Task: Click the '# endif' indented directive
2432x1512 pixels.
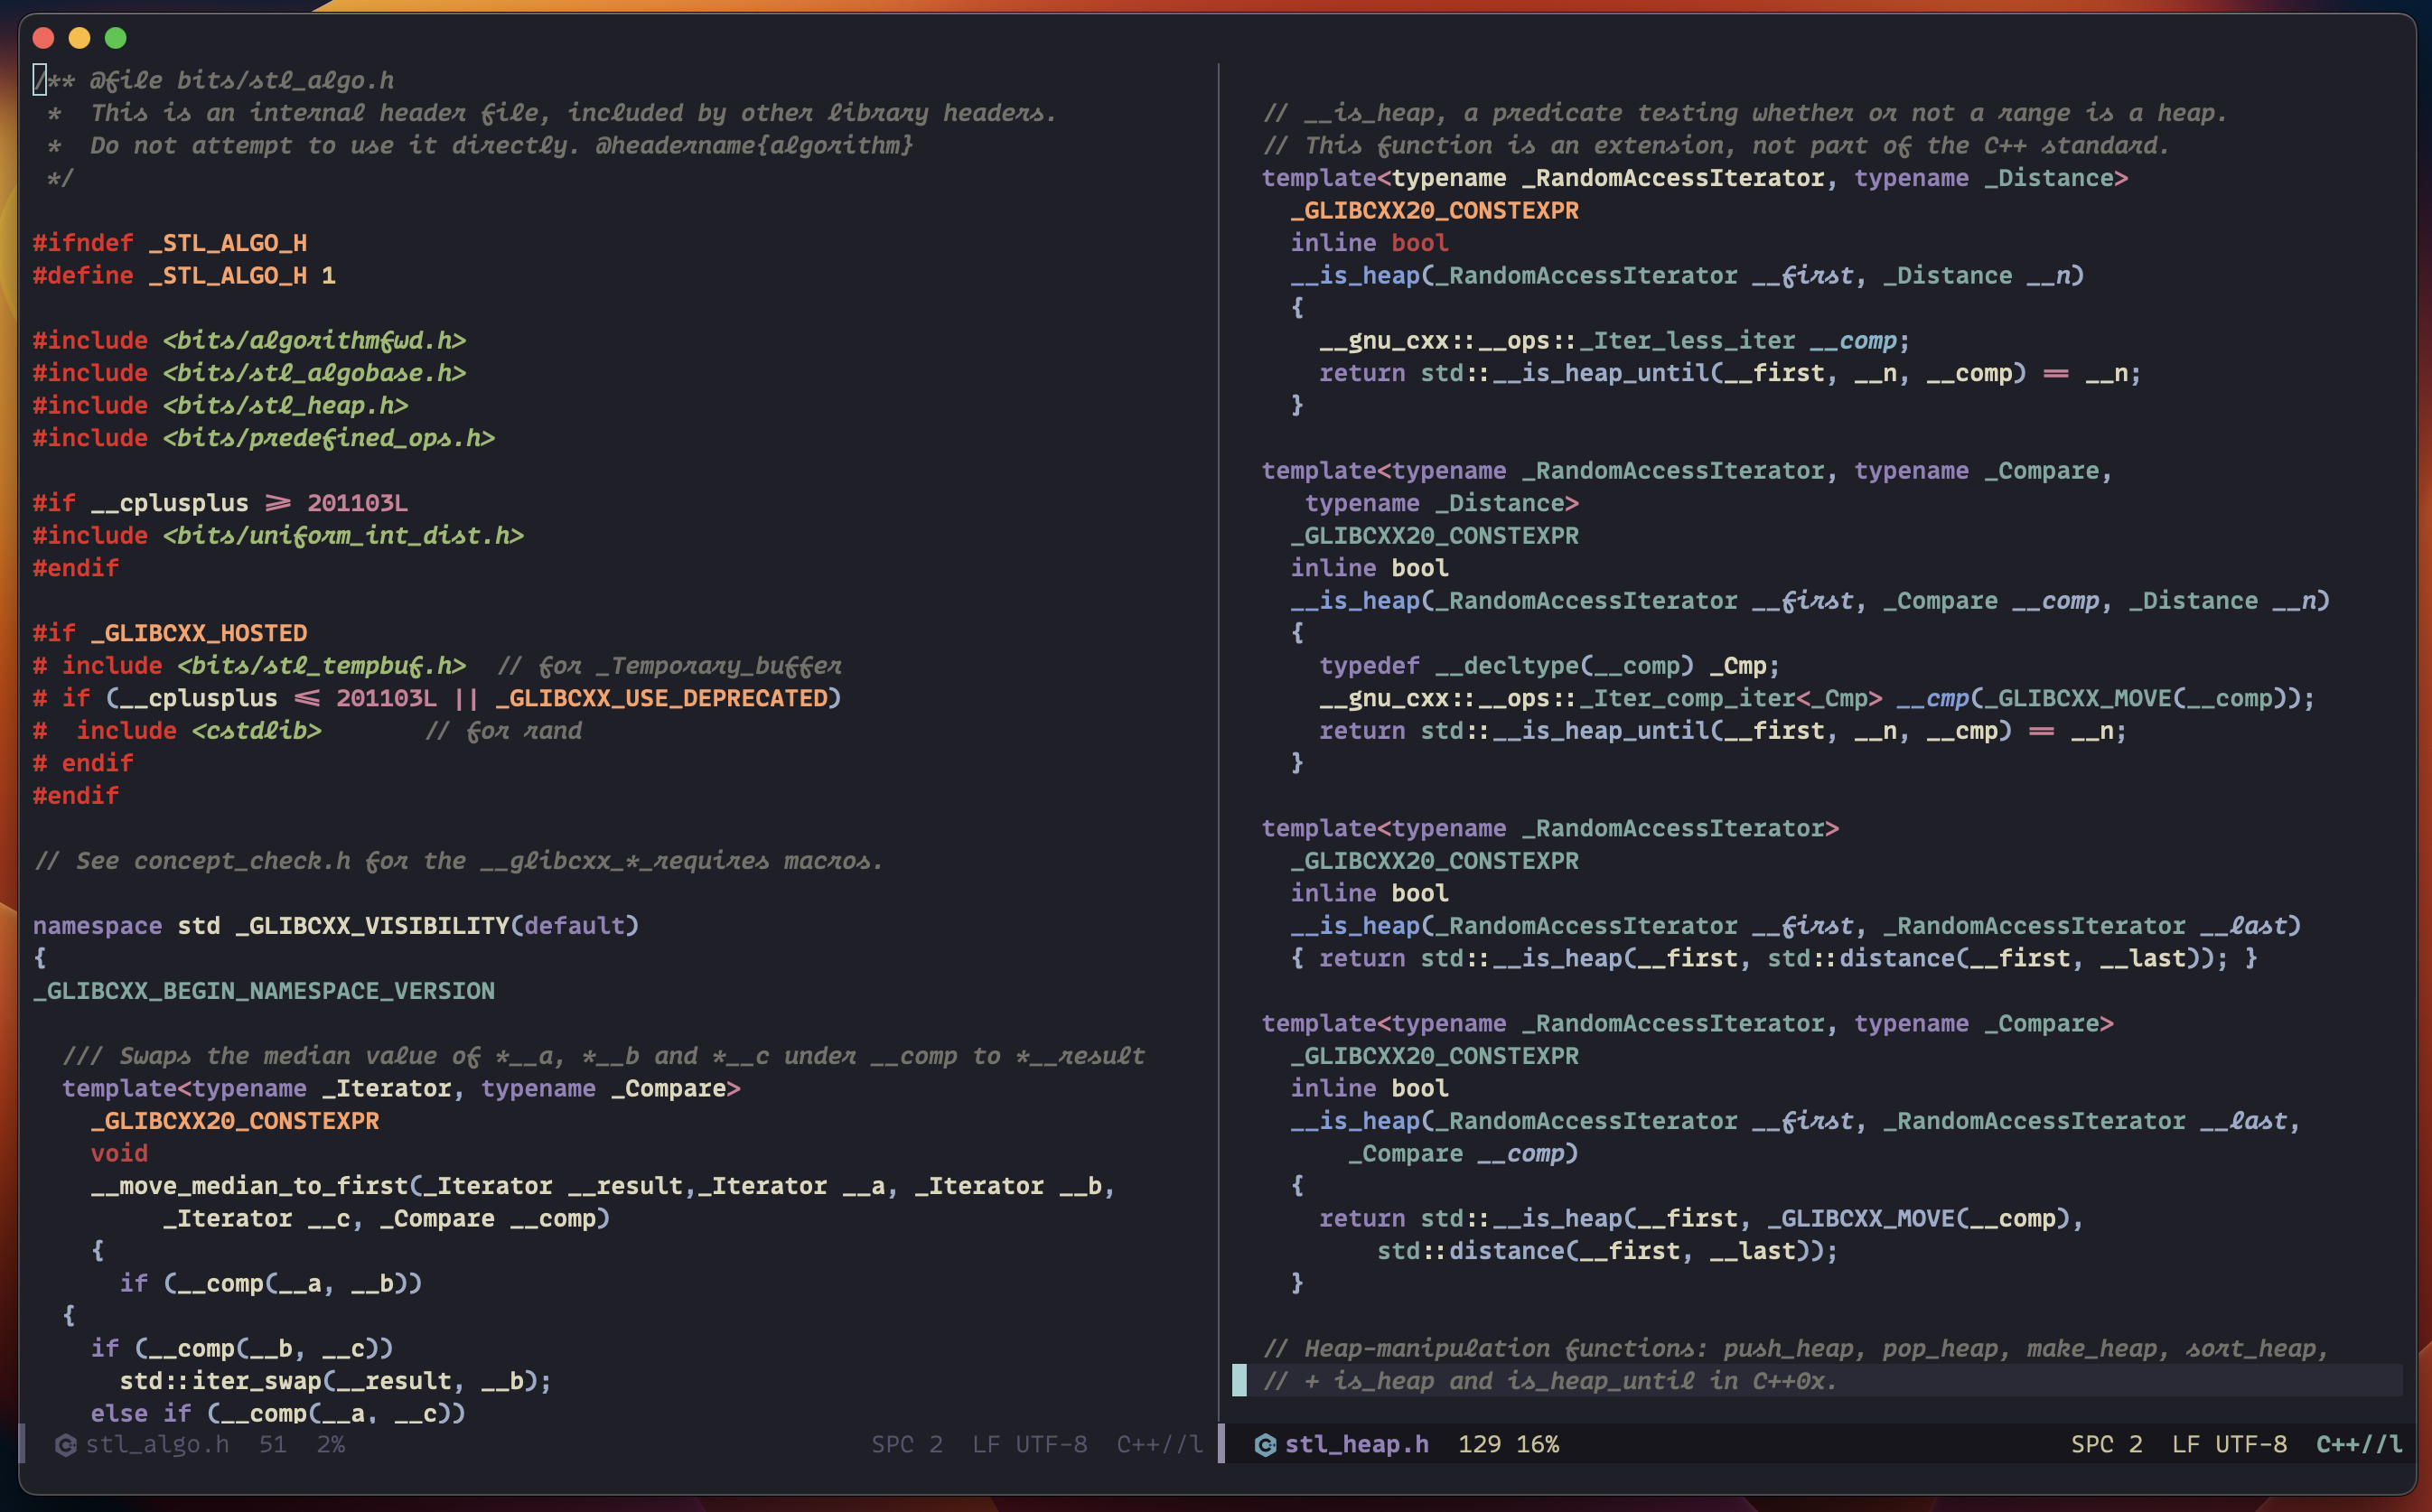Action: (83, 763)
